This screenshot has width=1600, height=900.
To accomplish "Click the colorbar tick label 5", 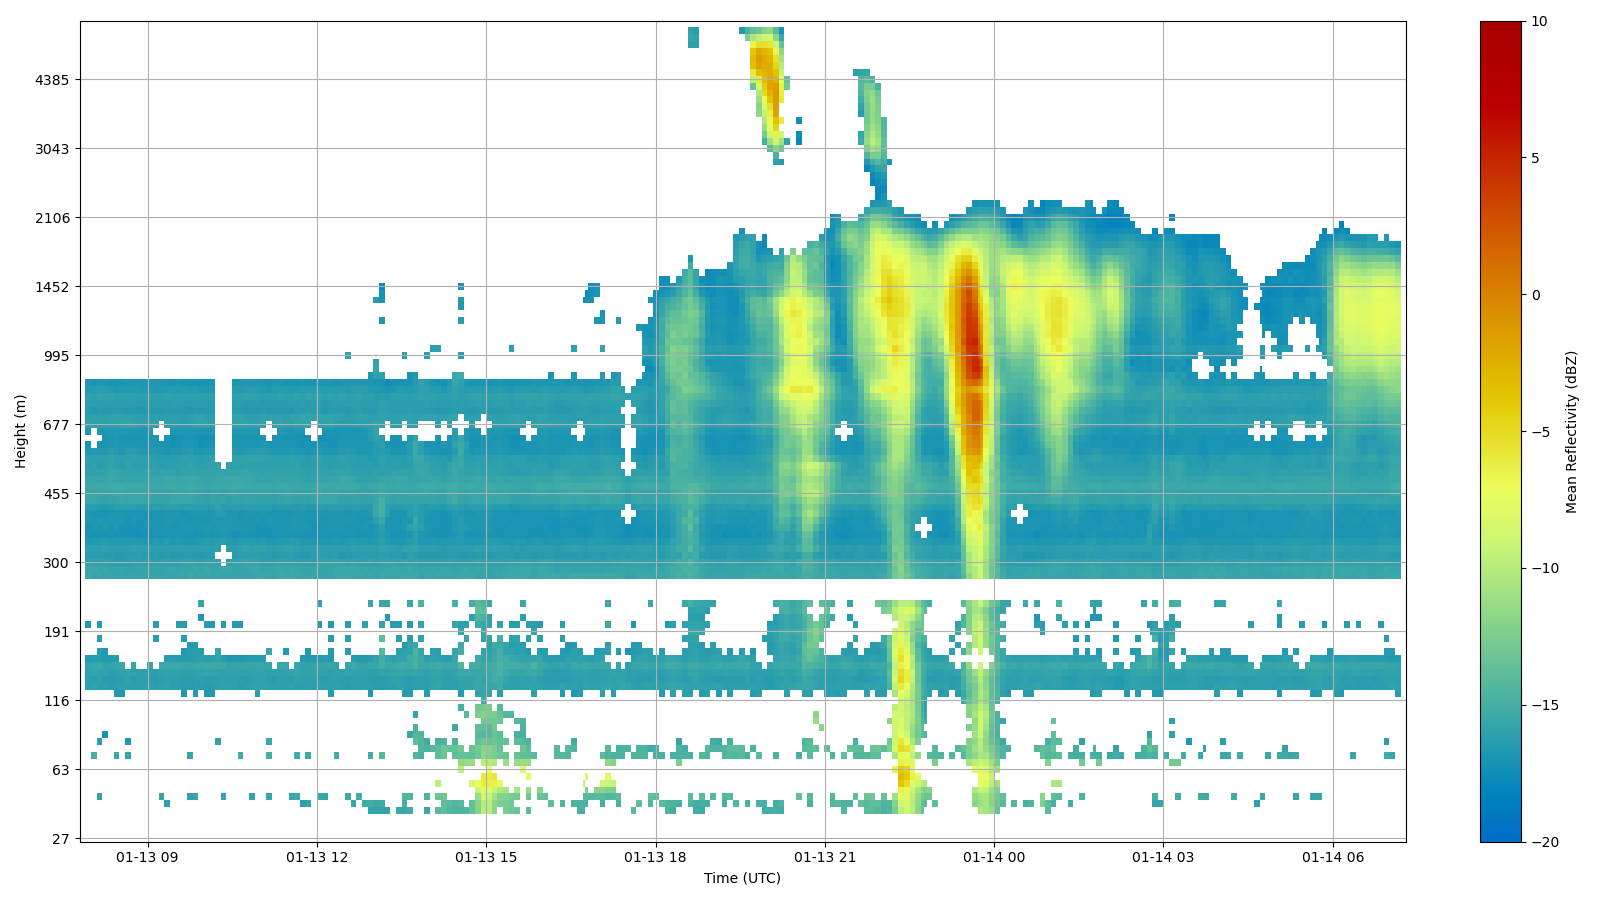I will click(x=1534, y=158).
